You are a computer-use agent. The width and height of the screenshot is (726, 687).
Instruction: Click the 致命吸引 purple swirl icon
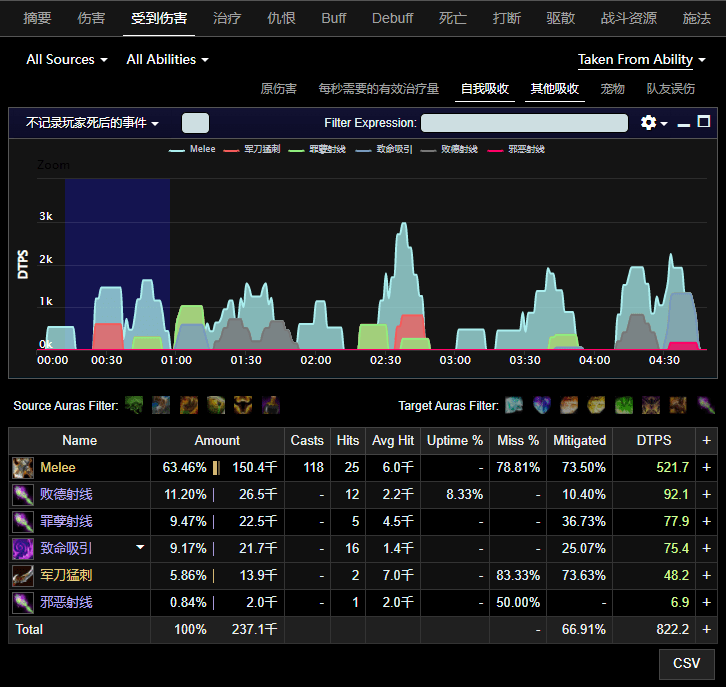pos(23,549)
